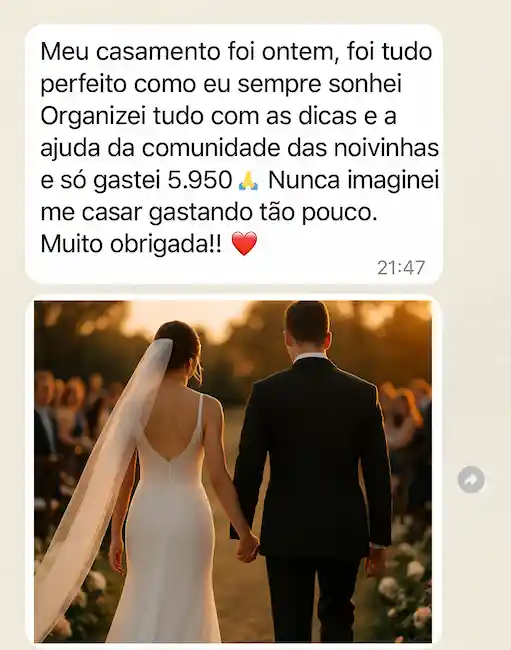
Task: Tap the red heart emoji
Action: tap(244, 243)
